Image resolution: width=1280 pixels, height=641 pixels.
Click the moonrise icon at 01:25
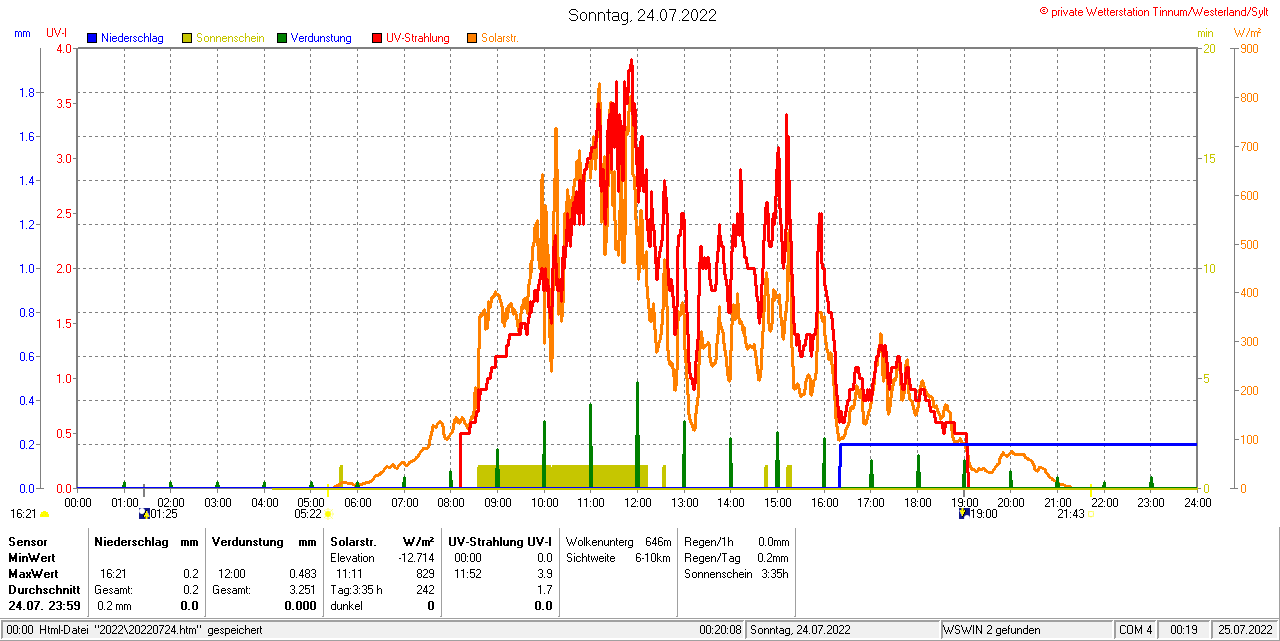pyautogui.click(x=144, y=514)
